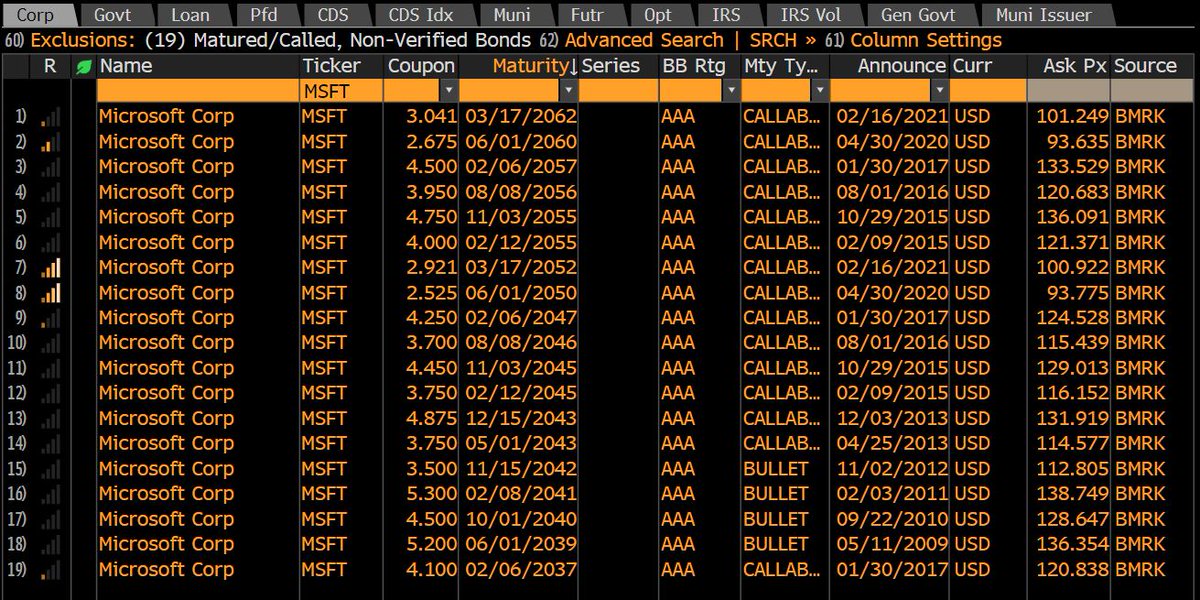The height and width of the screenshot is (600, 1200).
Task: Click ask price 116.152
Action: pos(1072,394)
